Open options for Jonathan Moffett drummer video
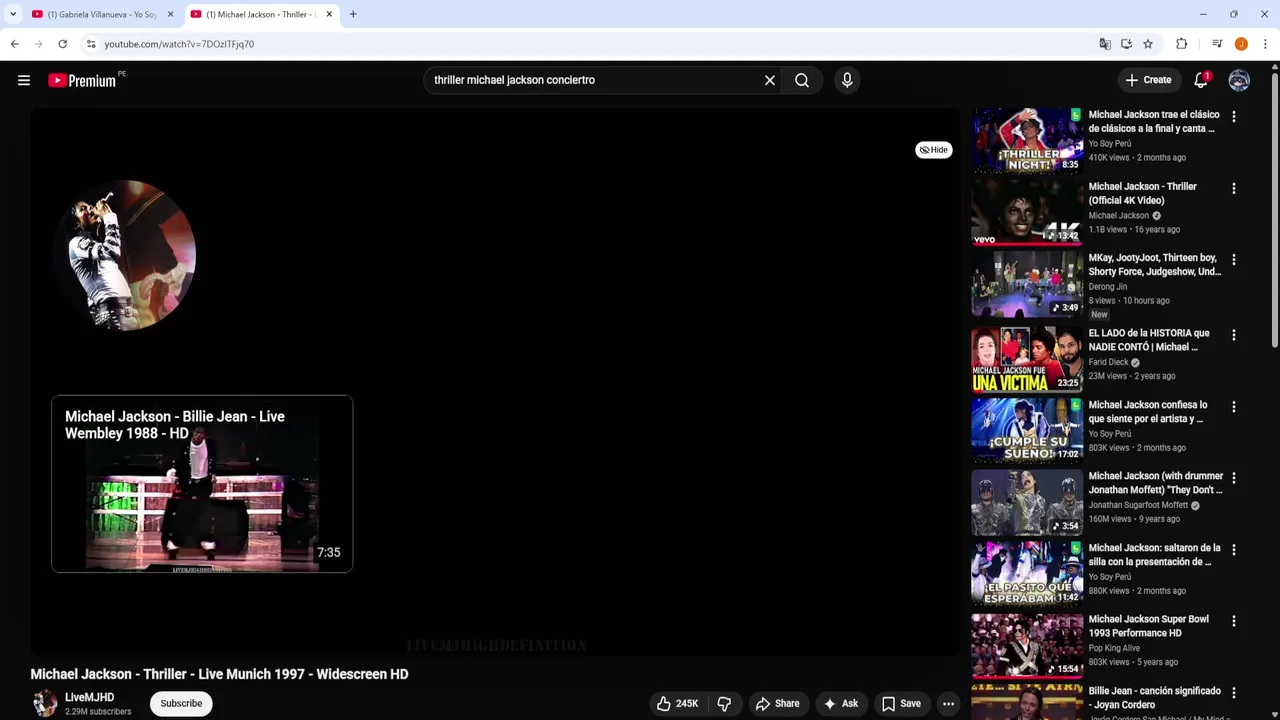The height and width of the screenshot is (720, 1280). [x=1234, y=478]
